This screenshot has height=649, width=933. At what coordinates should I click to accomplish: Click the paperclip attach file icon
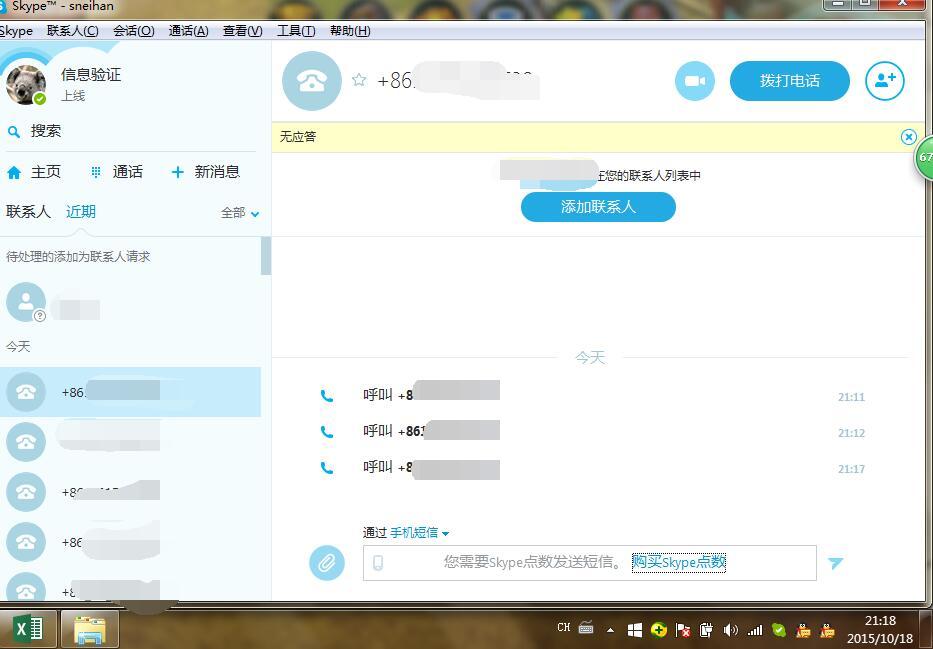point(326,562)
